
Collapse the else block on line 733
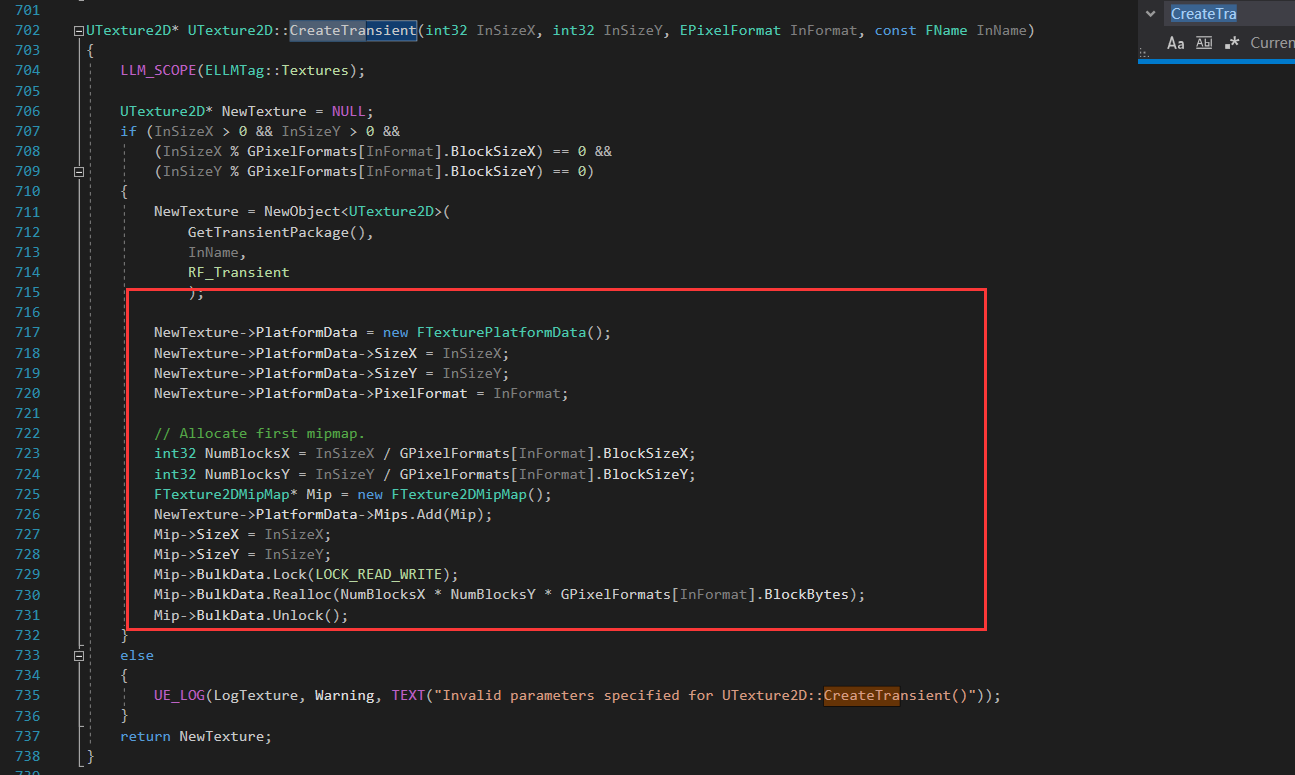click(x=78, y=655)
